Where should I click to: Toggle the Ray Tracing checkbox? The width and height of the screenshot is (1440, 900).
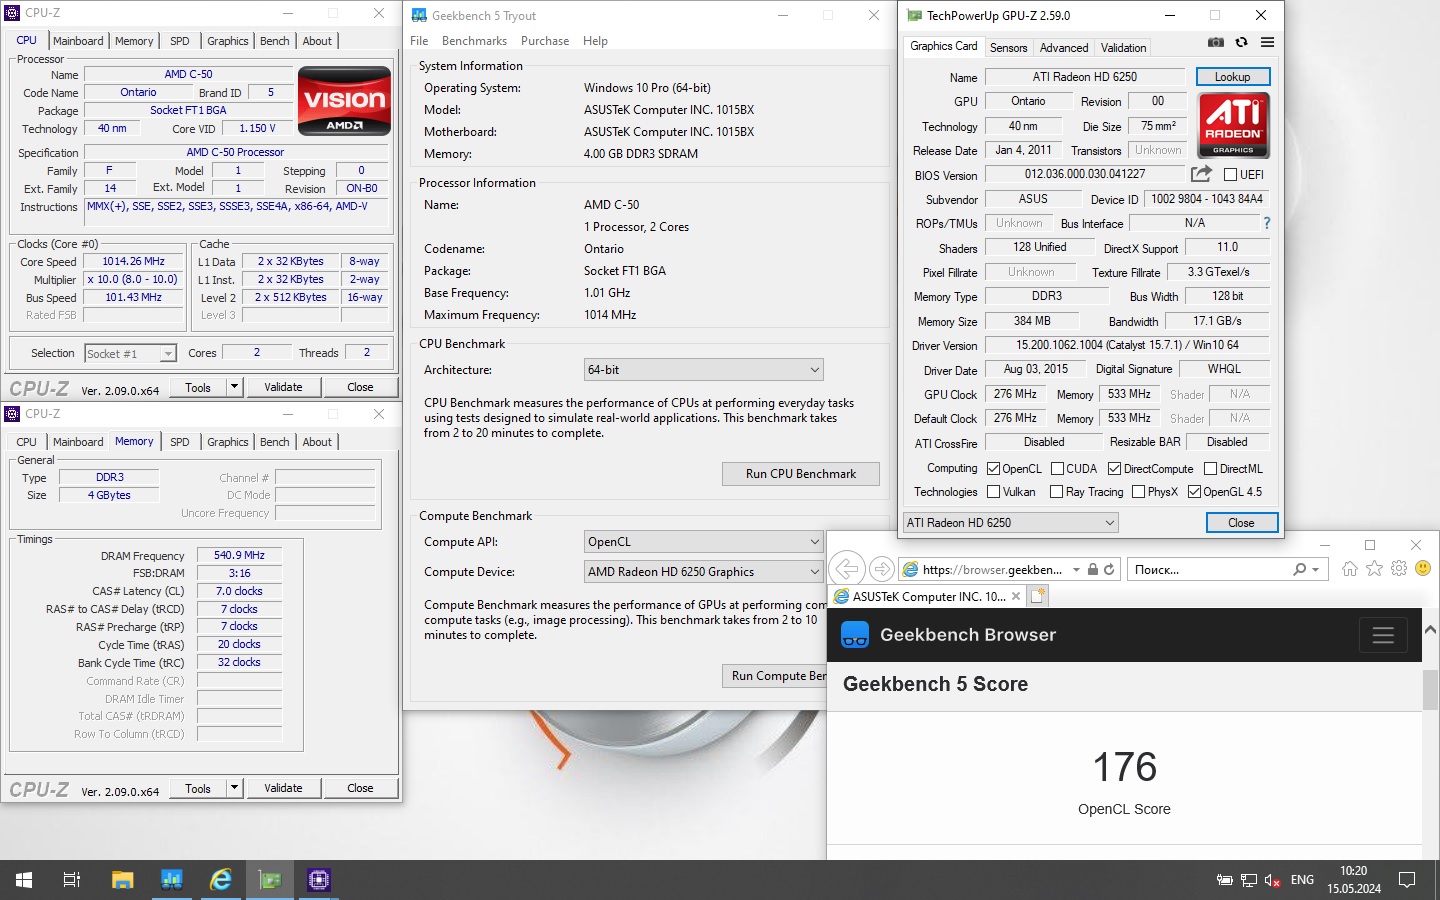(1056, 492)
